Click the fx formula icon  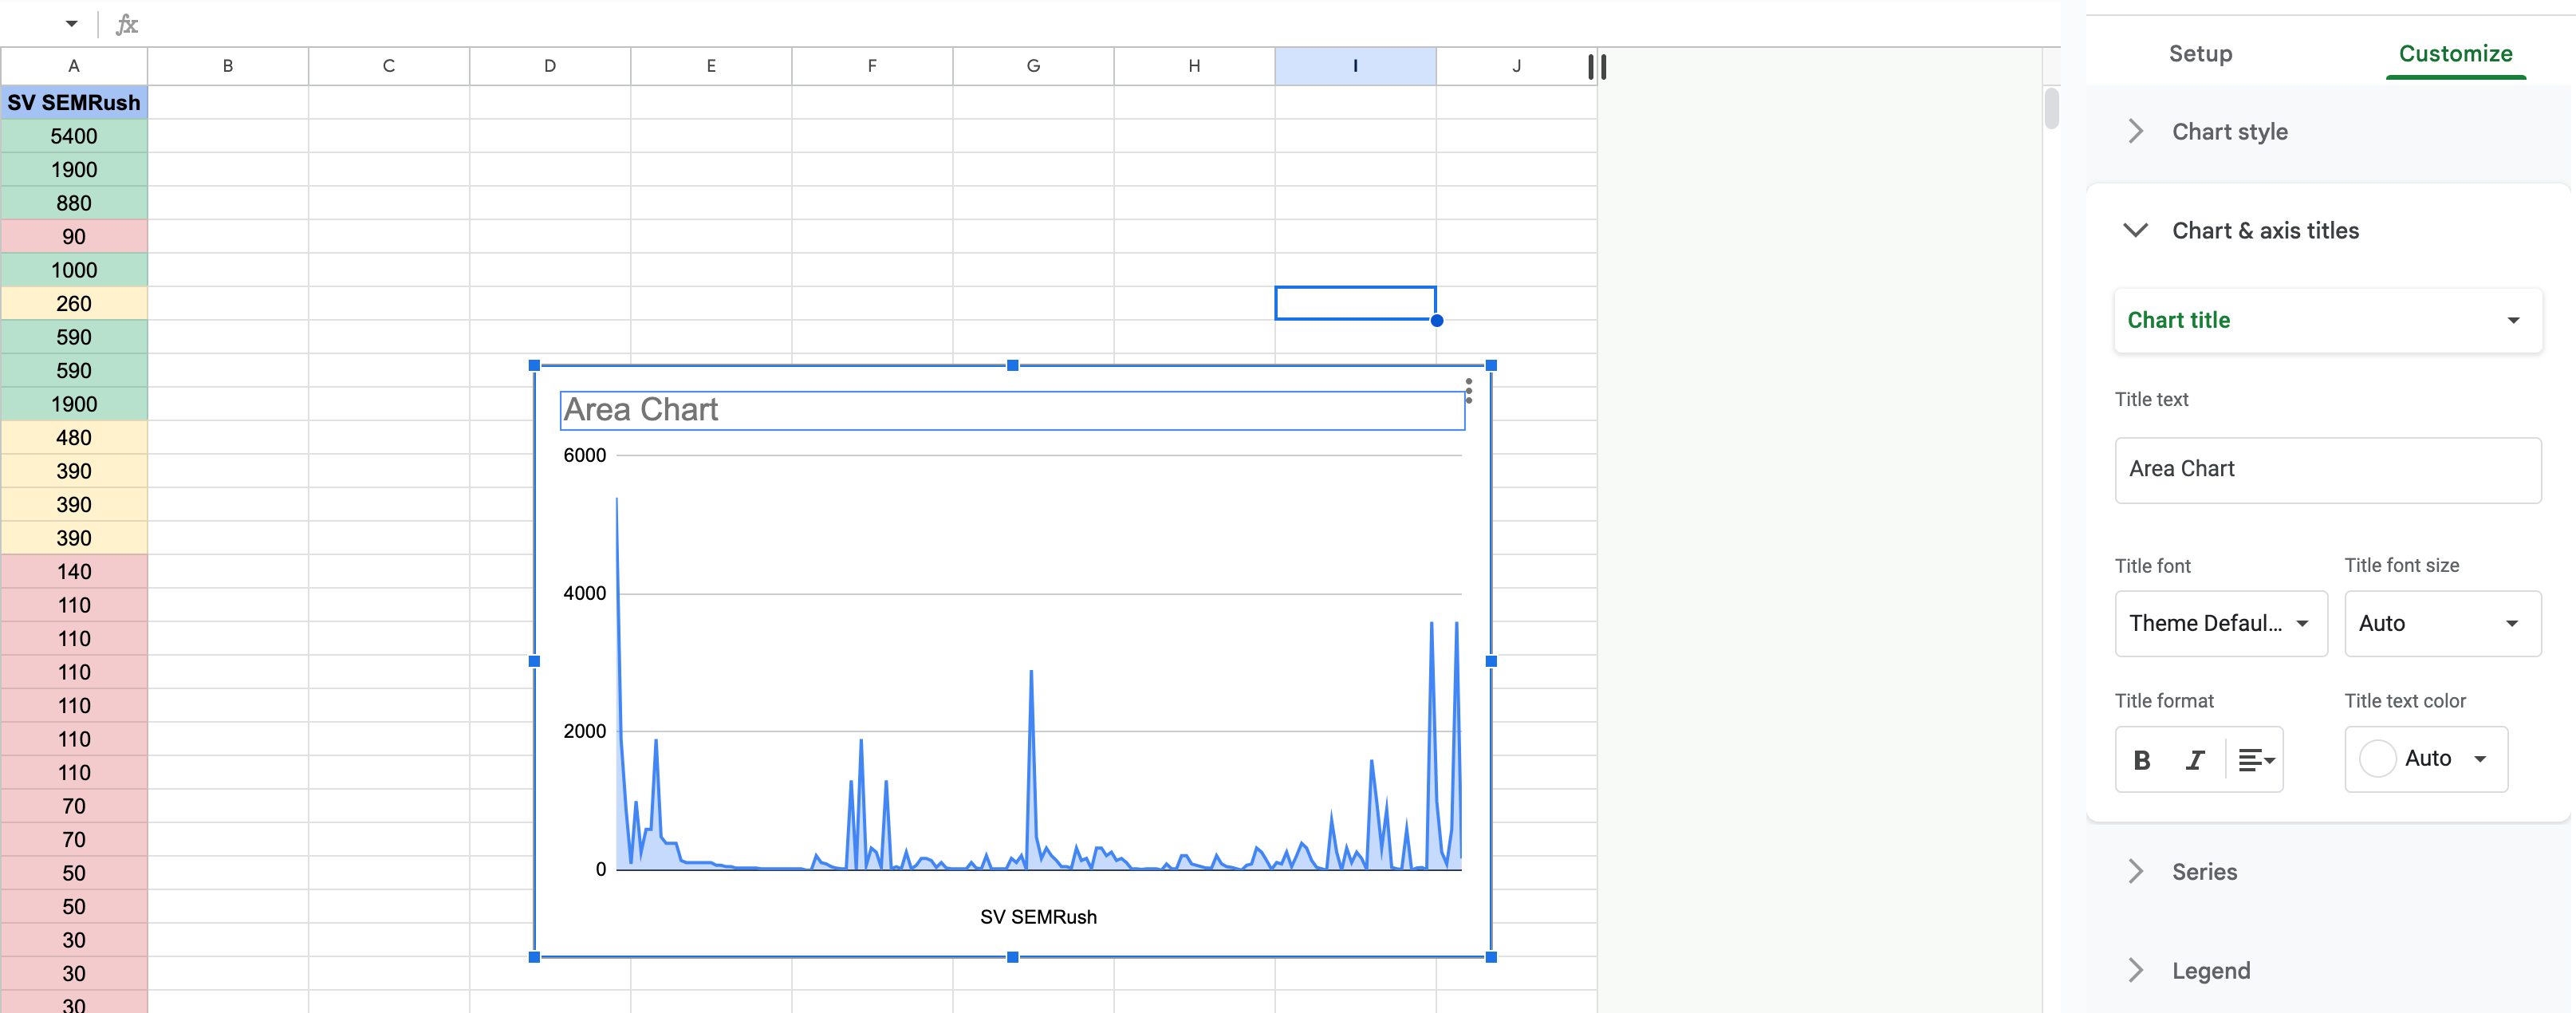pos(127,23)
